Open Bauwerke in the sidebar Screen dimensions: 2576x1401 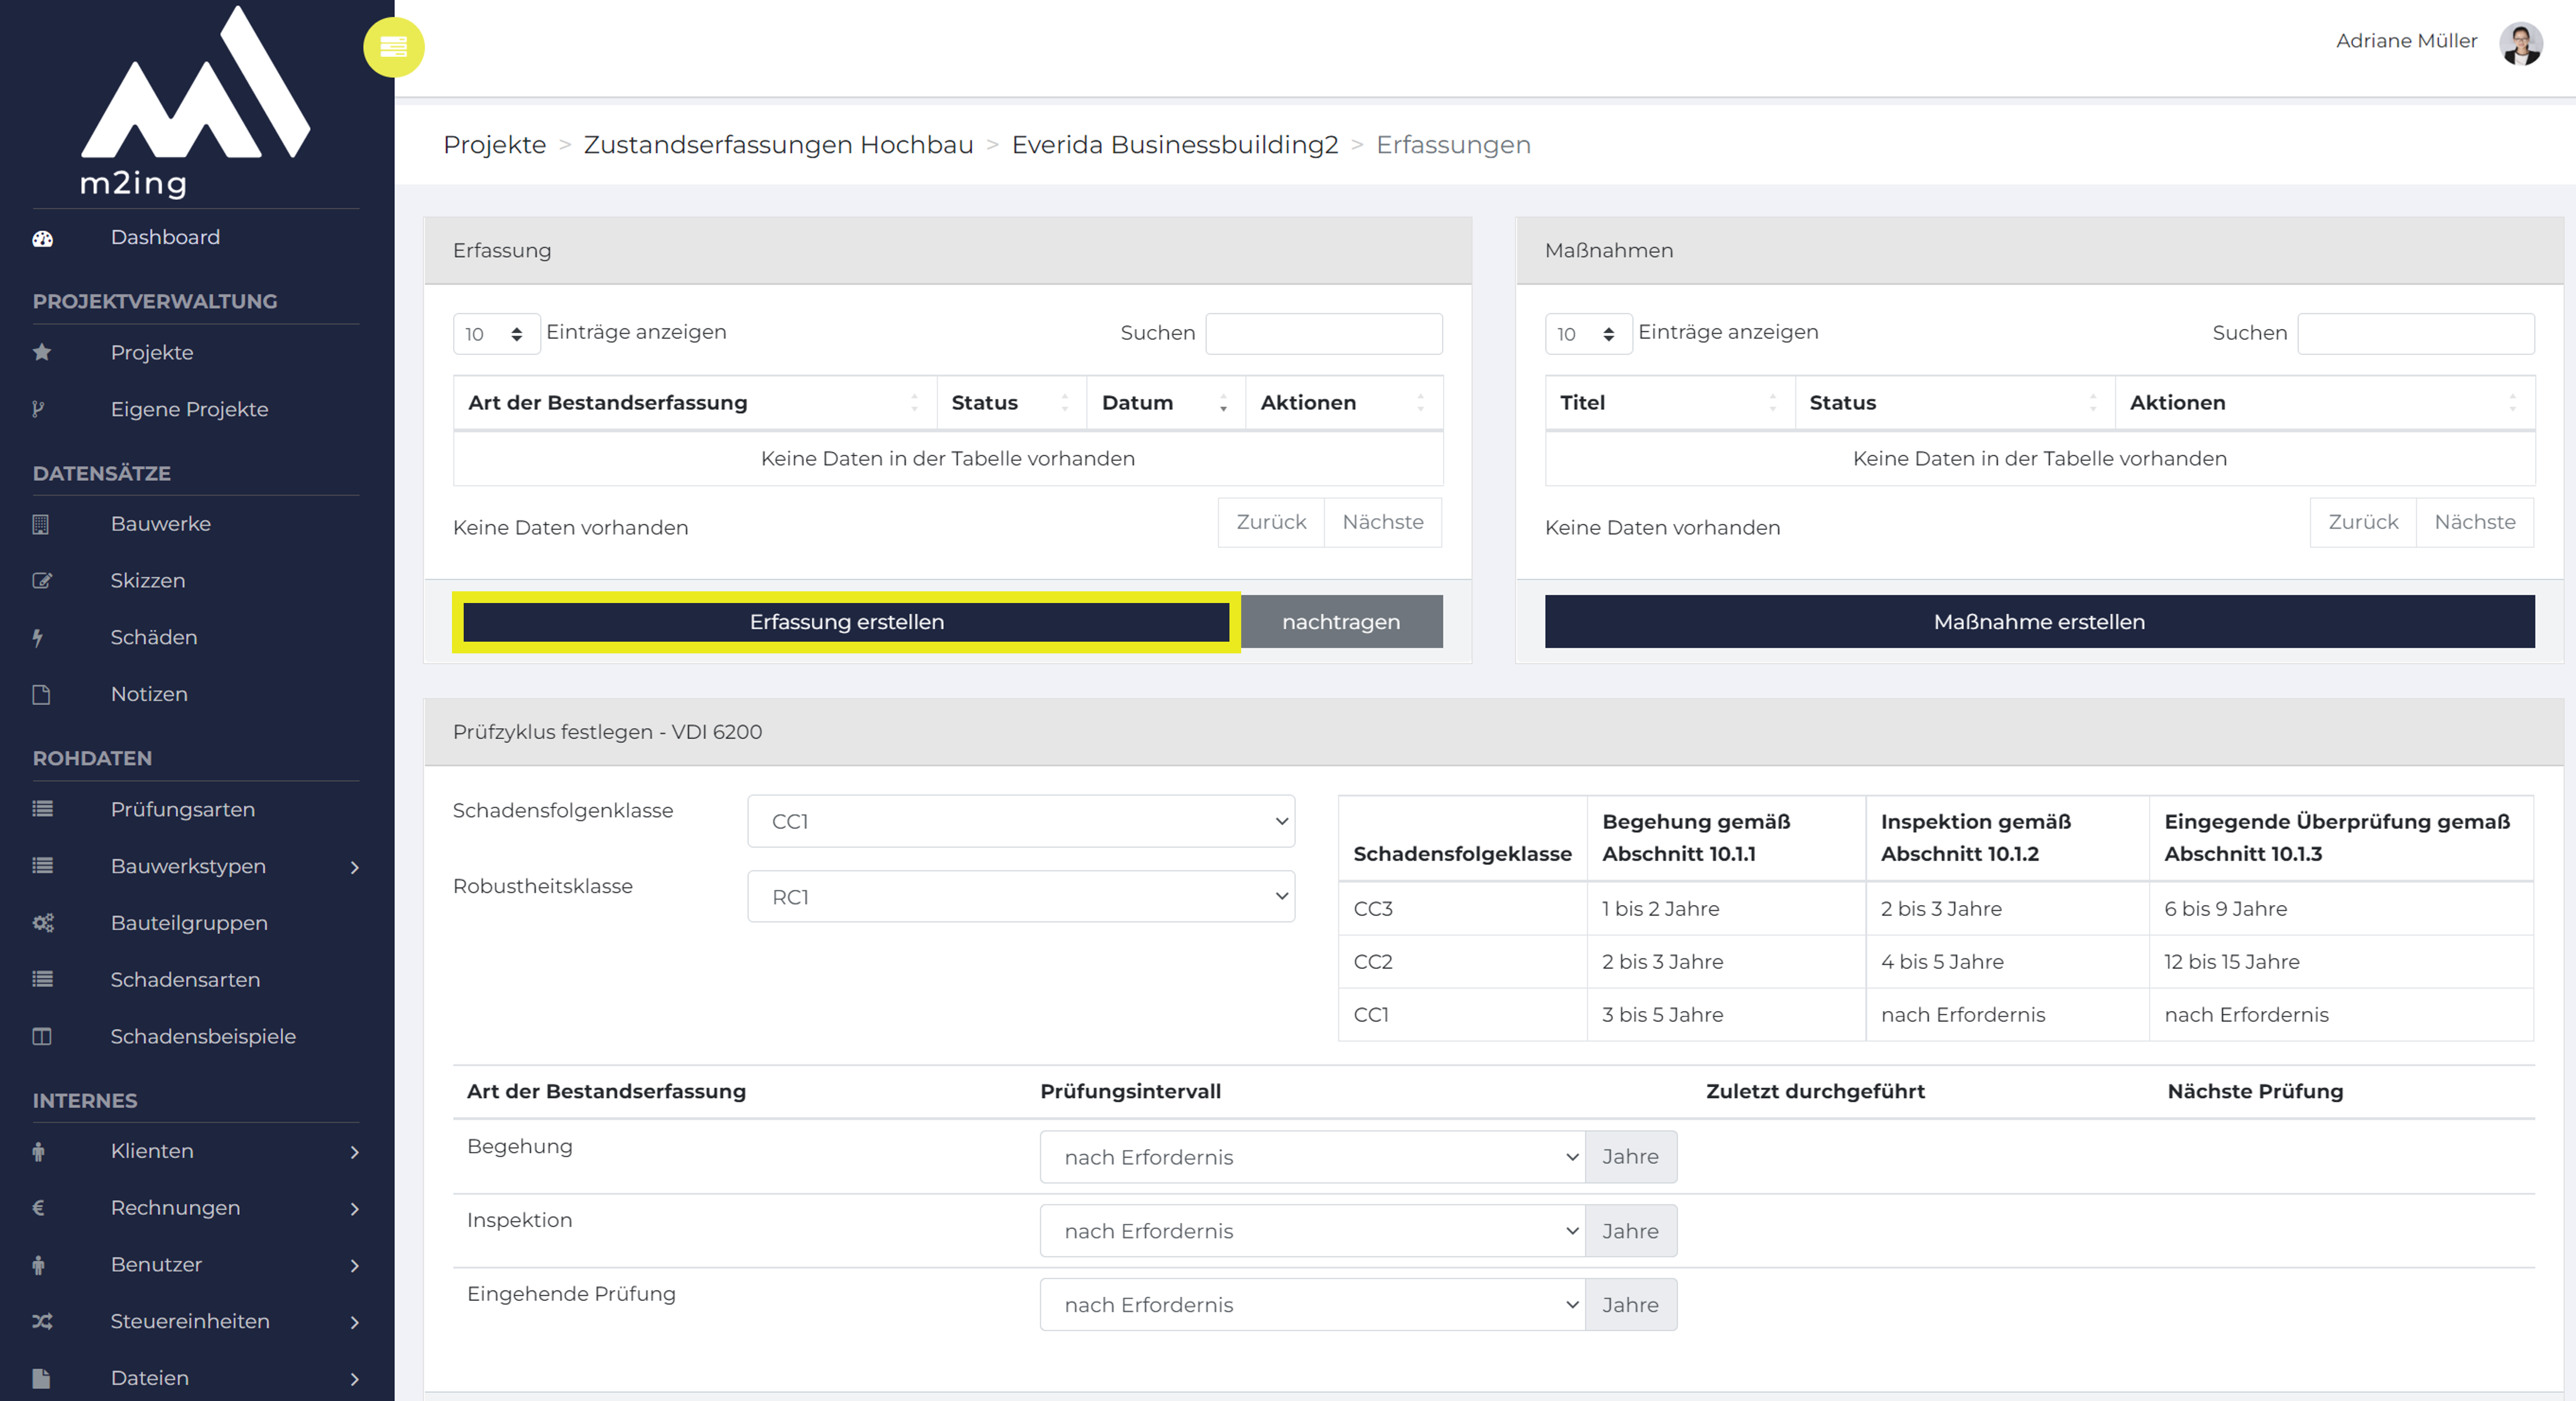tap(160, 524)
